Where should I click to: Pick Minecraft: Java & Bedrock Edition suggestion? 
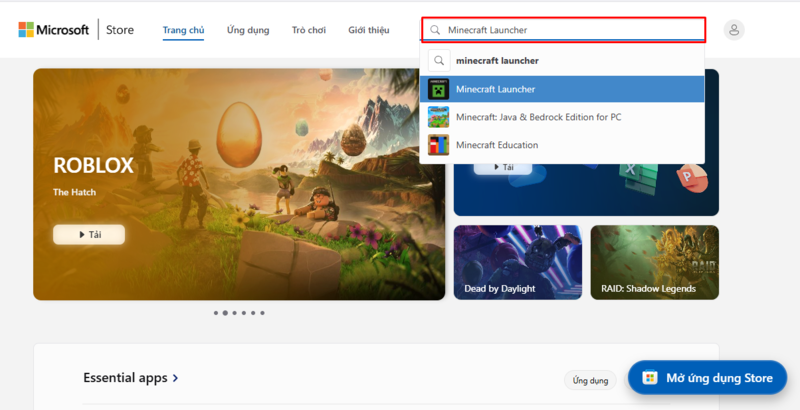click(562, 117)
